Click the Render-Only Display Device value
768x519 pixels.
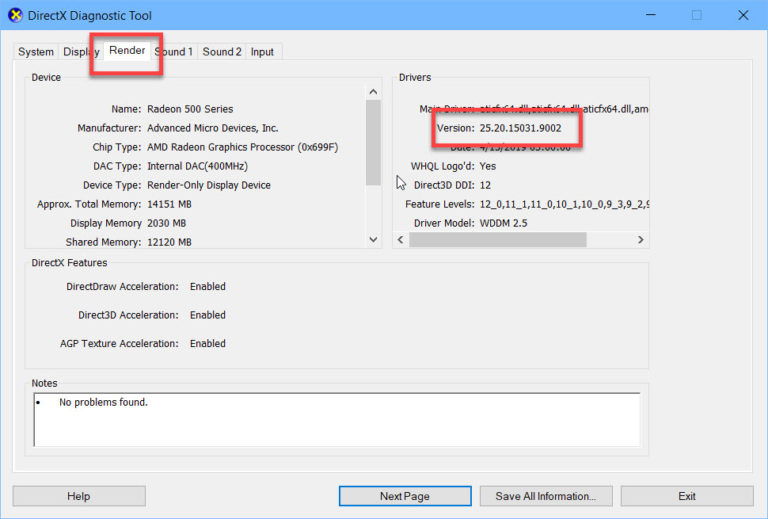point(209,185)
